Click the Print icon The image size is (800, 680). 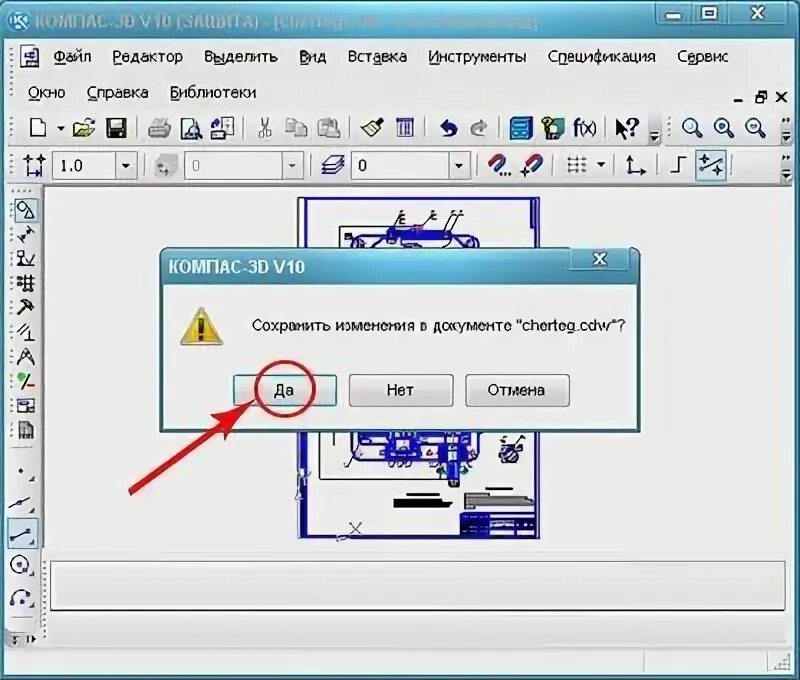click(159, 128)
